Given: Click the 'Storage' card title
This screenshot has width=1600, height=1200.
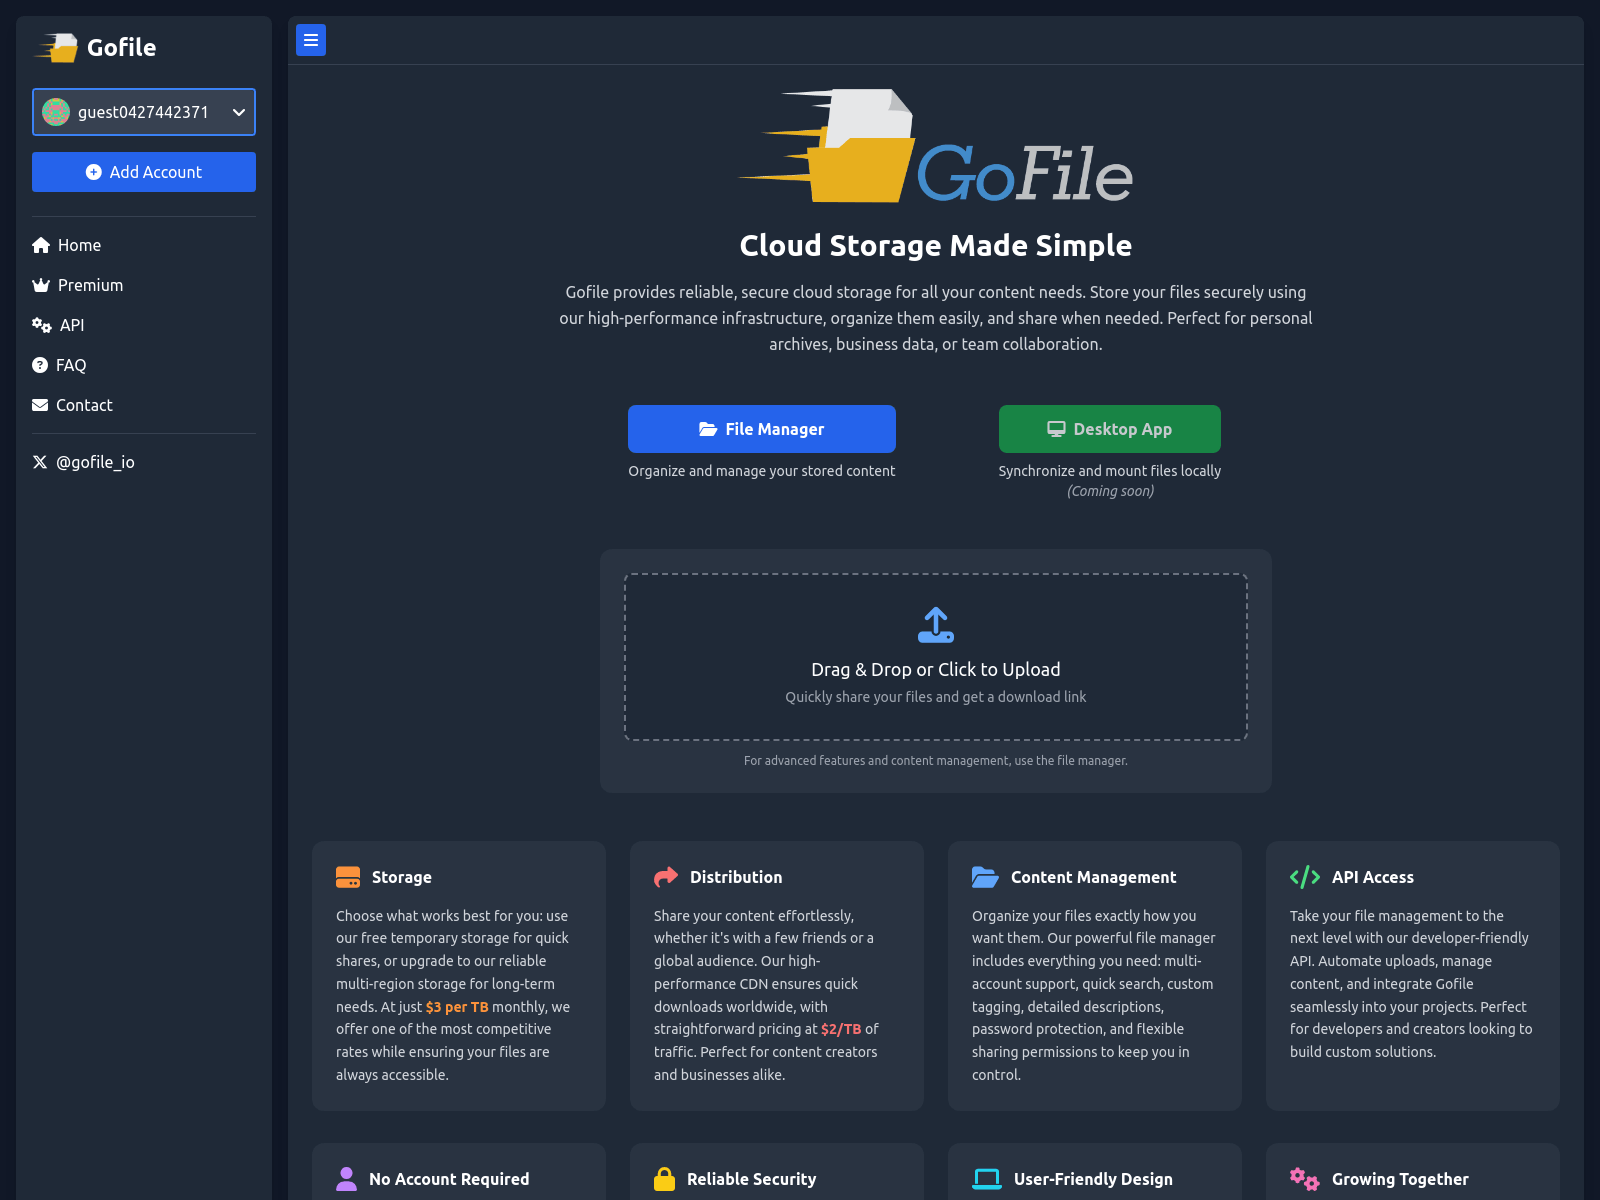Looking at the screenshot, I should click(x=402, y=877).
